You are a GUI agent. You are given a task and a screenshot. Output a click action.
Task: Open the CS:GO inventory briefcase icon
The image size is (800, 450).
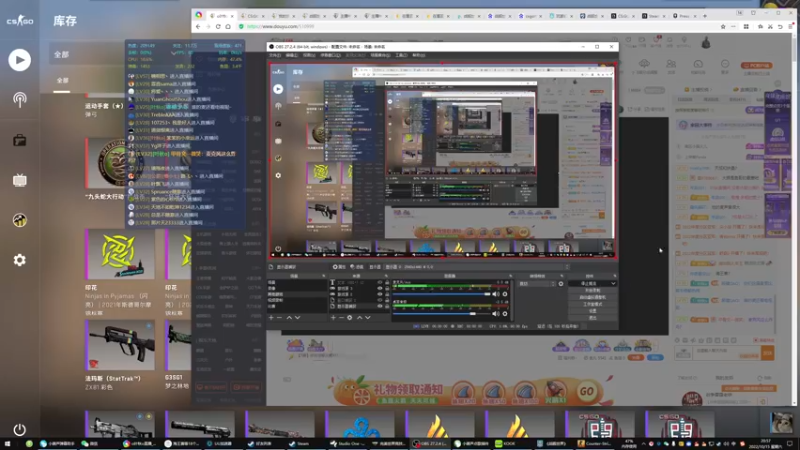(19, 140)
